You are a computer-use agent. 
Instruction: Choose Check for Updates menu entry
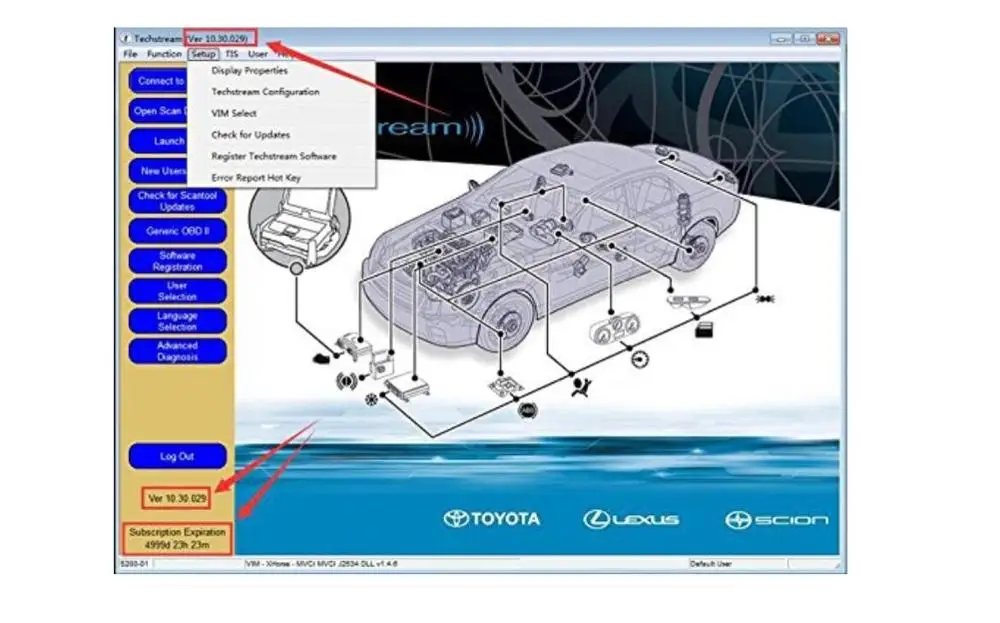pyautogui.click(x=251, y=135)
